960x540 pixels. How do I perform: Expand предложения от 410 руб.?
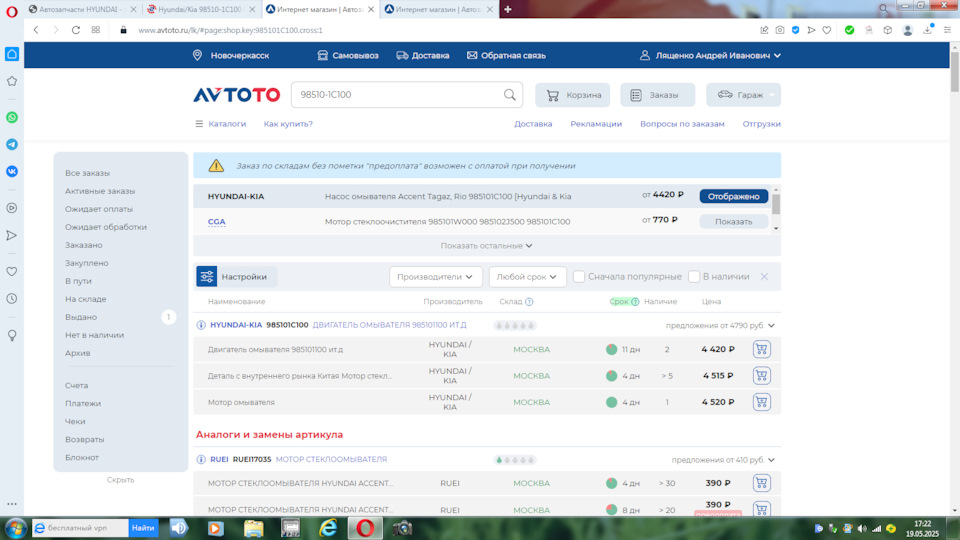(x=723, y=459)
